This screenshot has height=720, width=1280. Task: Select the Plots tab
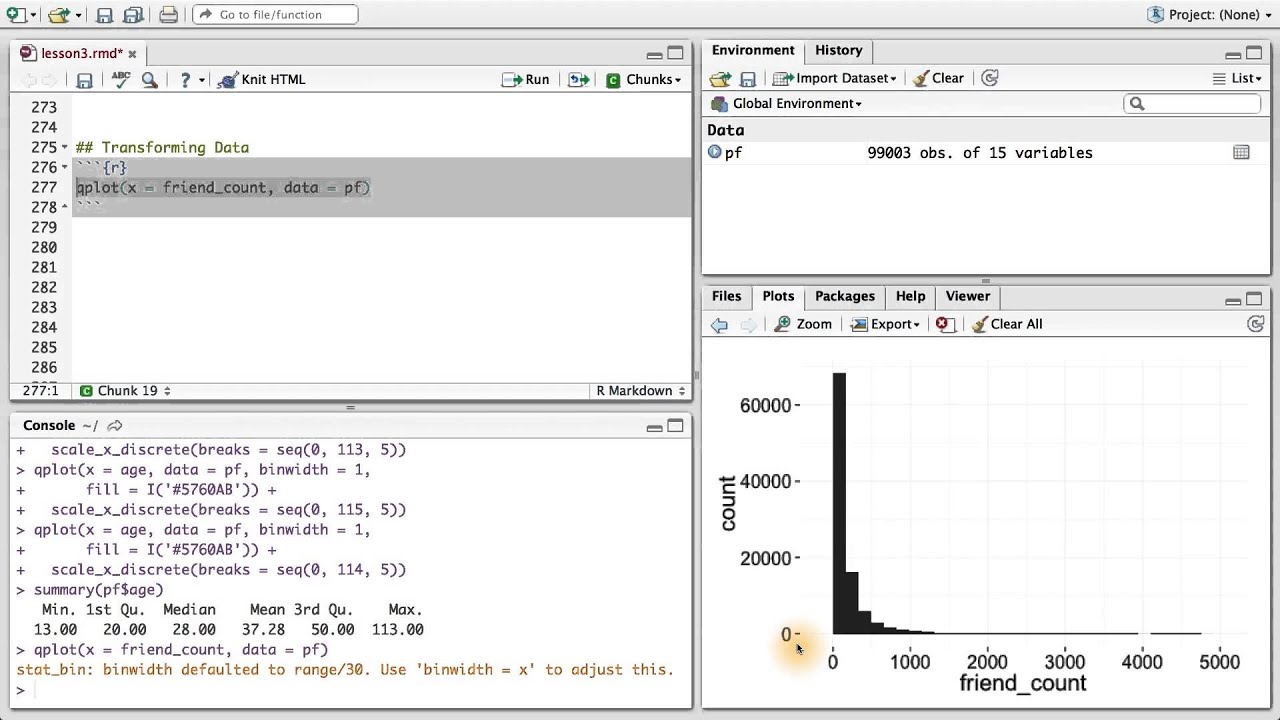pos(778,296)
